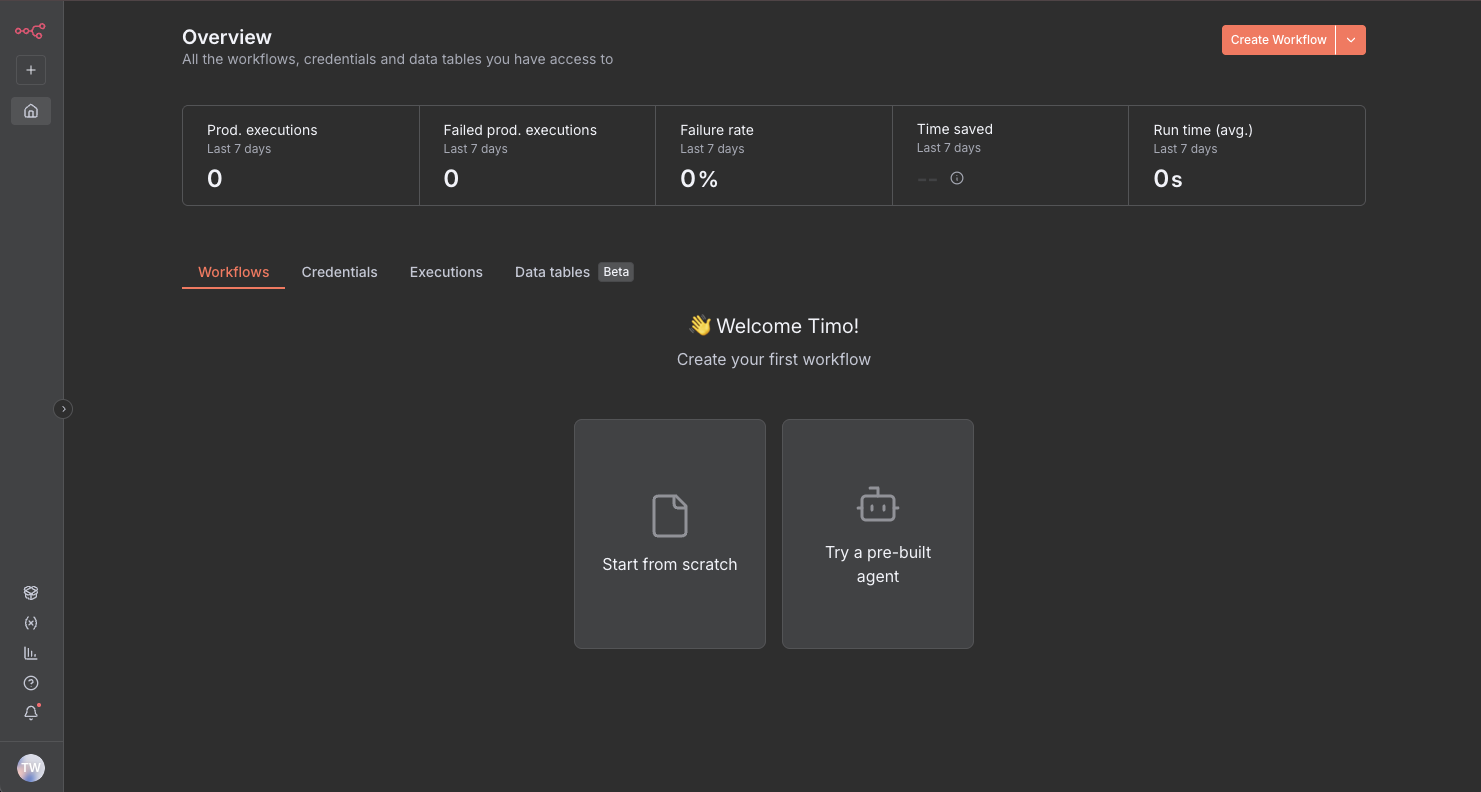
Task: Switch to the Executions tab
Action: (446, 272)
